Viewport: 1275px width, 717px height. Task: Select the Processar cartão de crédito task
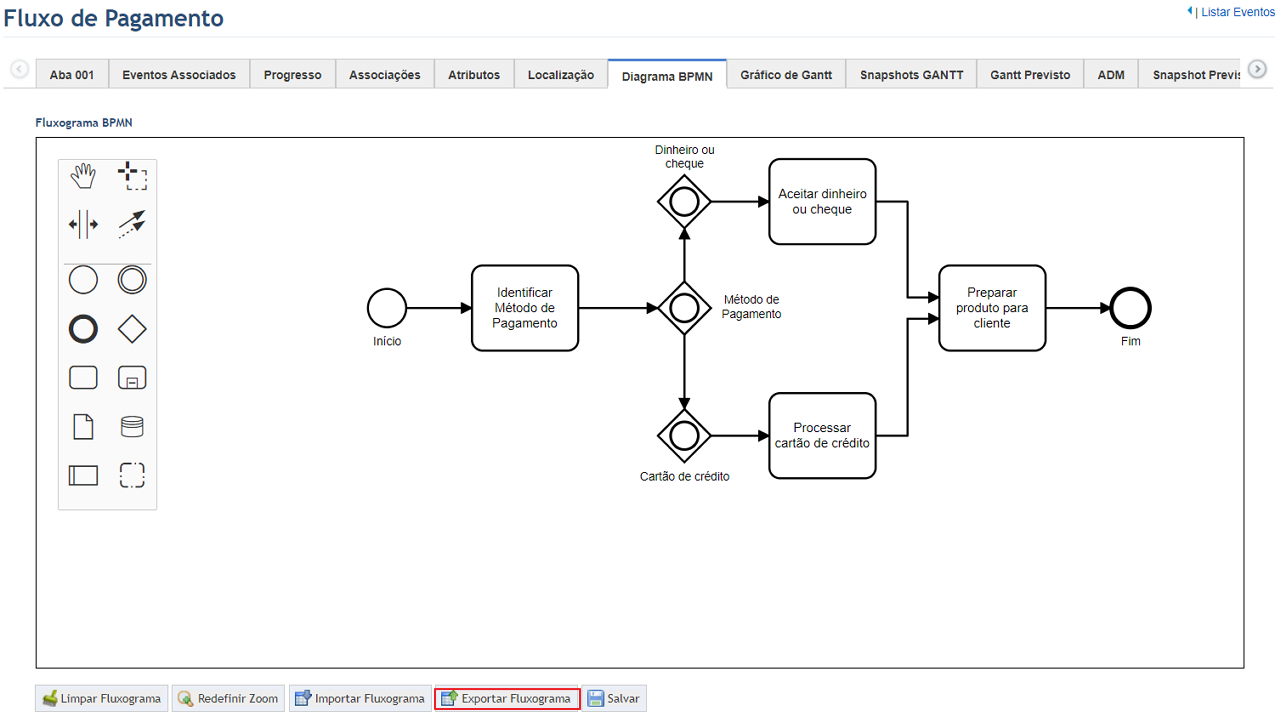822,435
